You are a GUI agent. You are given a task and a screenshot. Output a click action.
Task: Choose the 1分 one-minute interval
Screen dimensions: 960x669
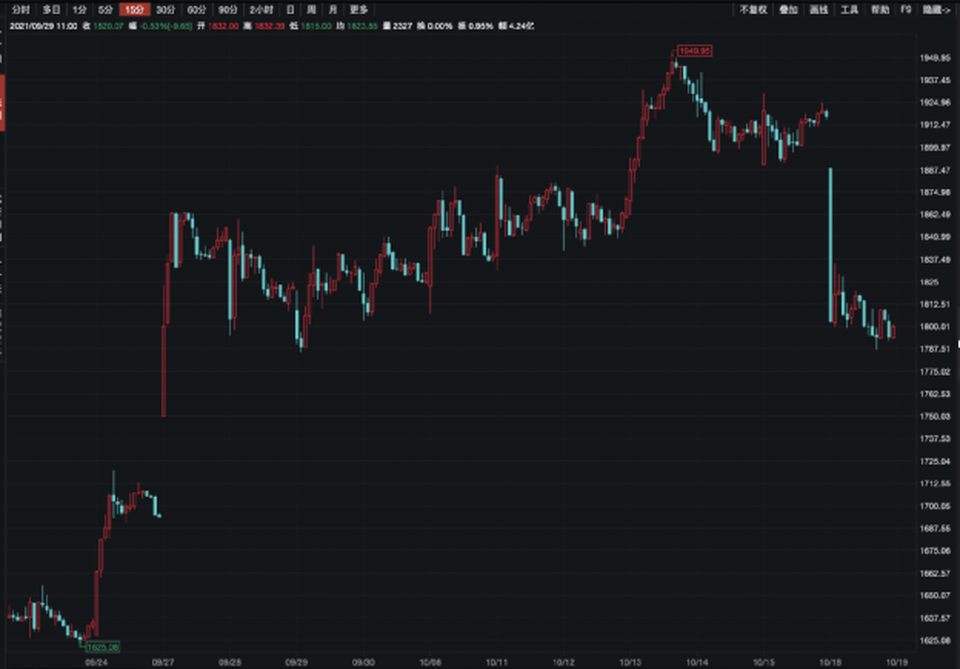(79, 10)
